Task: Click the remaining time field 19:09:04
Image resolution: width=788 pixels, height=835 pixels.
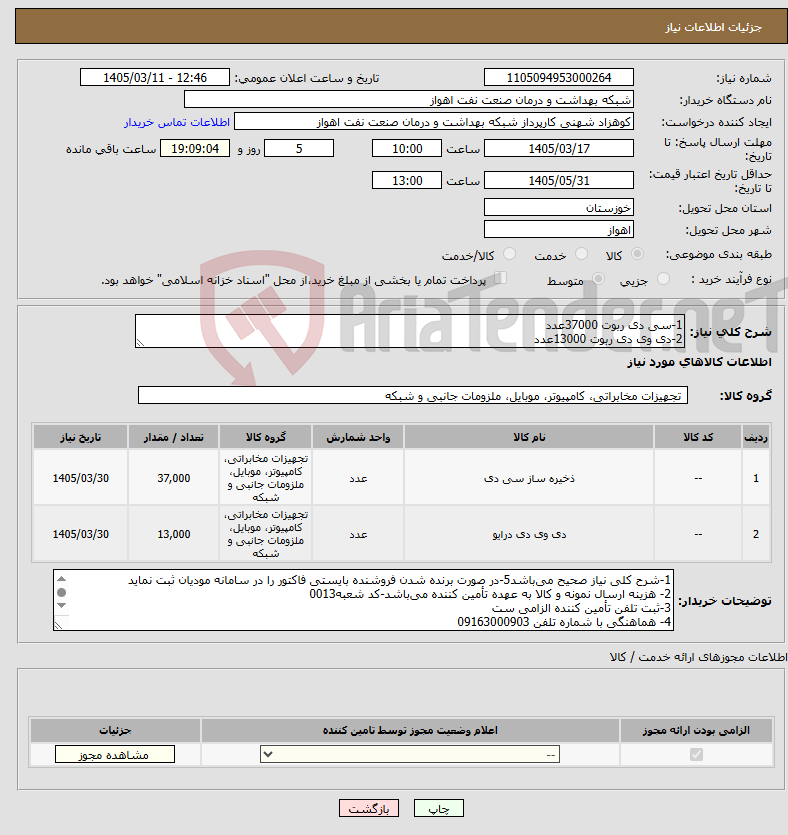Action: pos(195,149)
